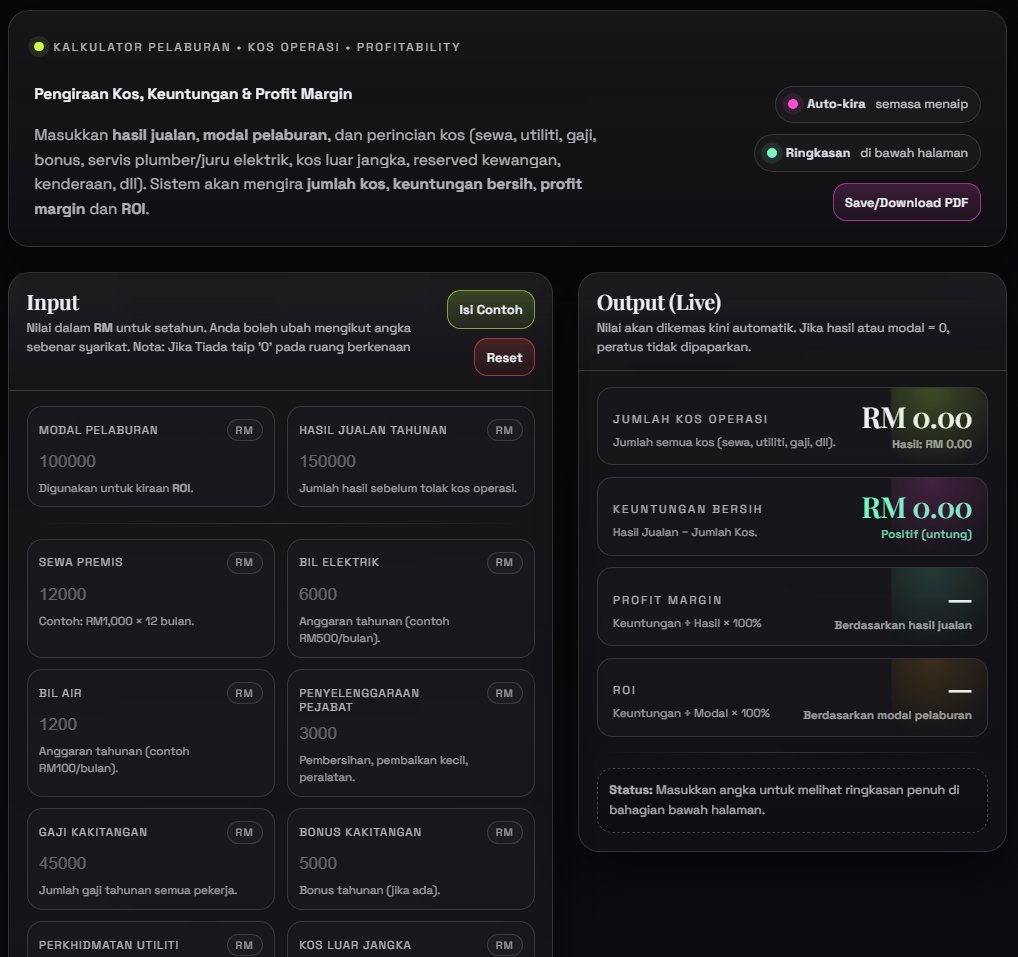The image size is (1018, 957).
Task: Click the 'Berdasarkan hasil jualan' text
Action: coord(902,625)
